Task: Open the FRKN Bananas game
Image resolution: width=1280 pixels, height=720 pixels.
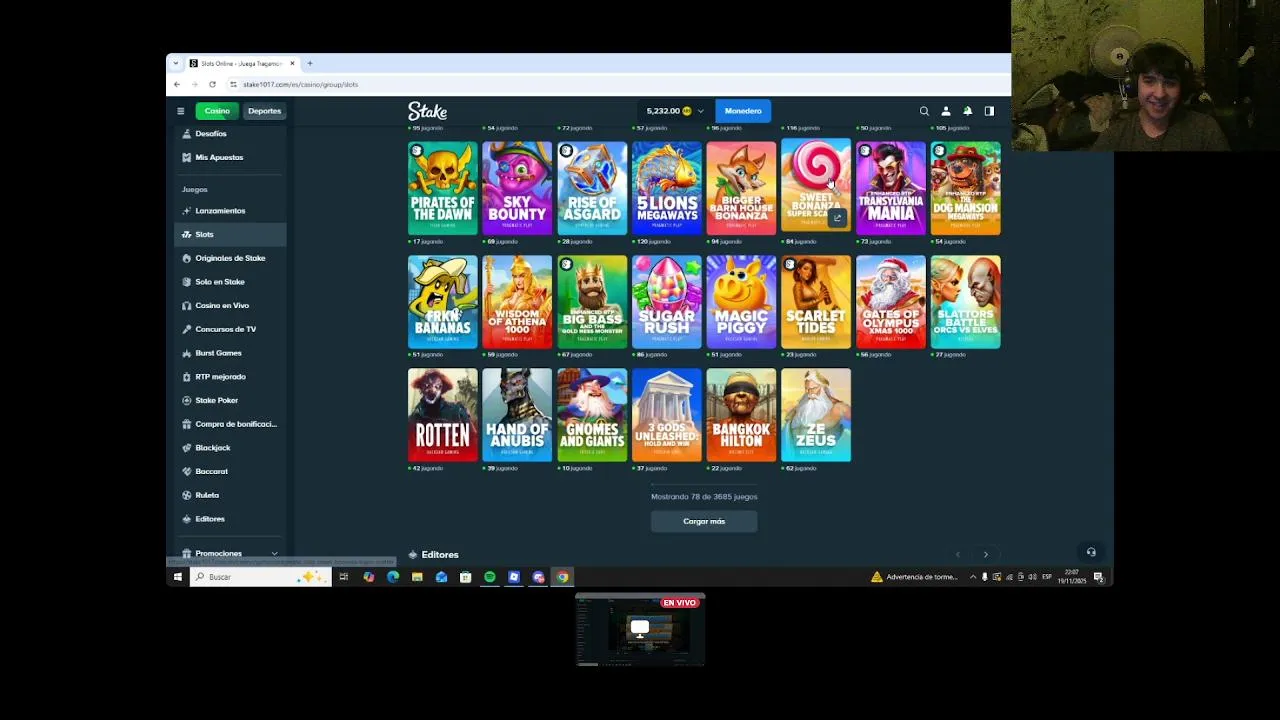Action: [443, 302]
